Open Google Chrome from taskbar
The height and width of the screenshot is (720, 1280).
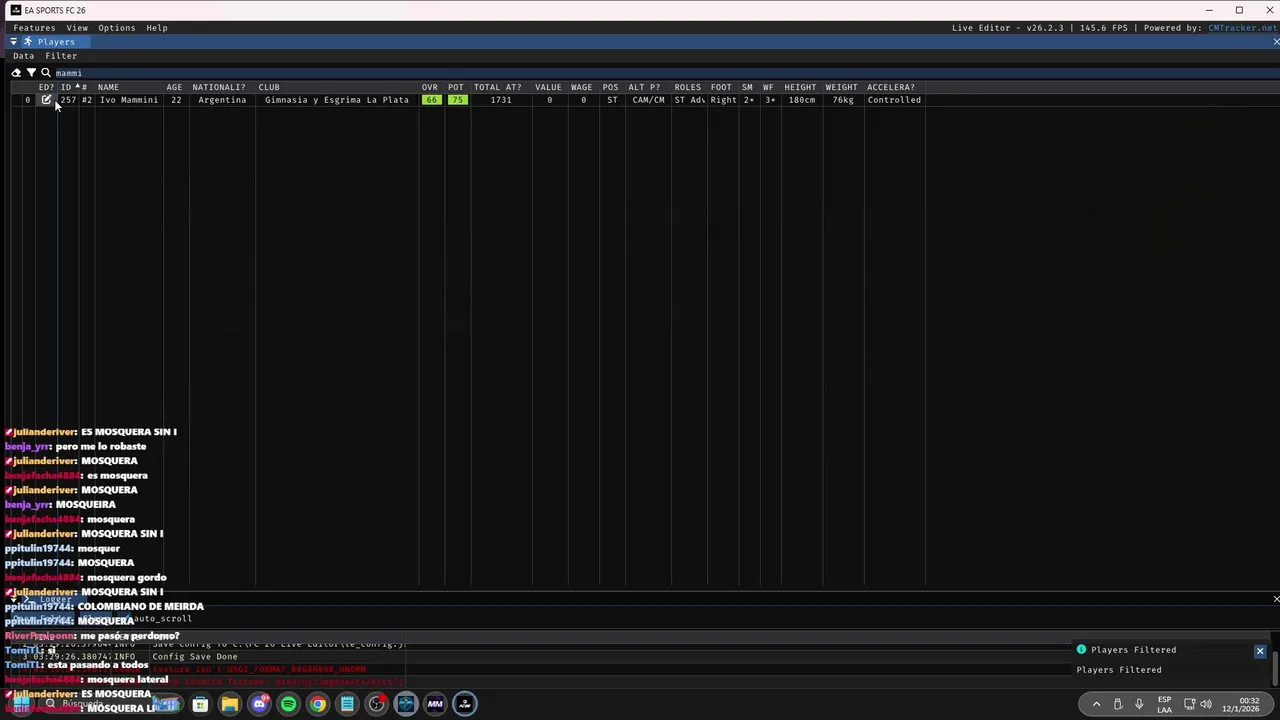tap(317, 704)
